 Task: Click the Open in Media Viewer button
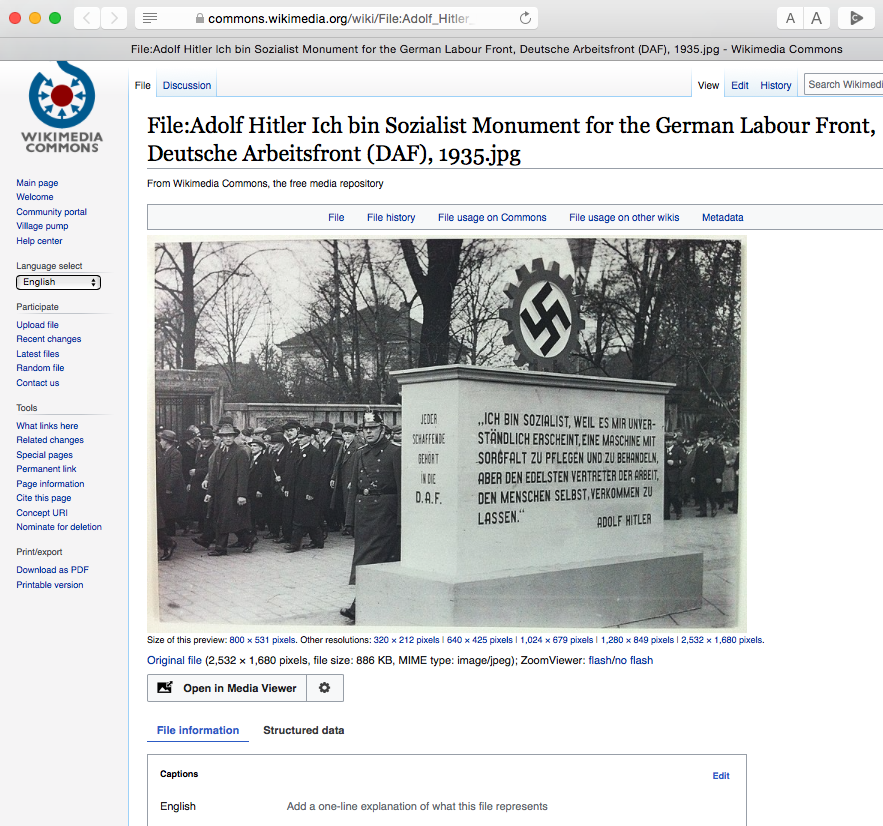point(227,688)
